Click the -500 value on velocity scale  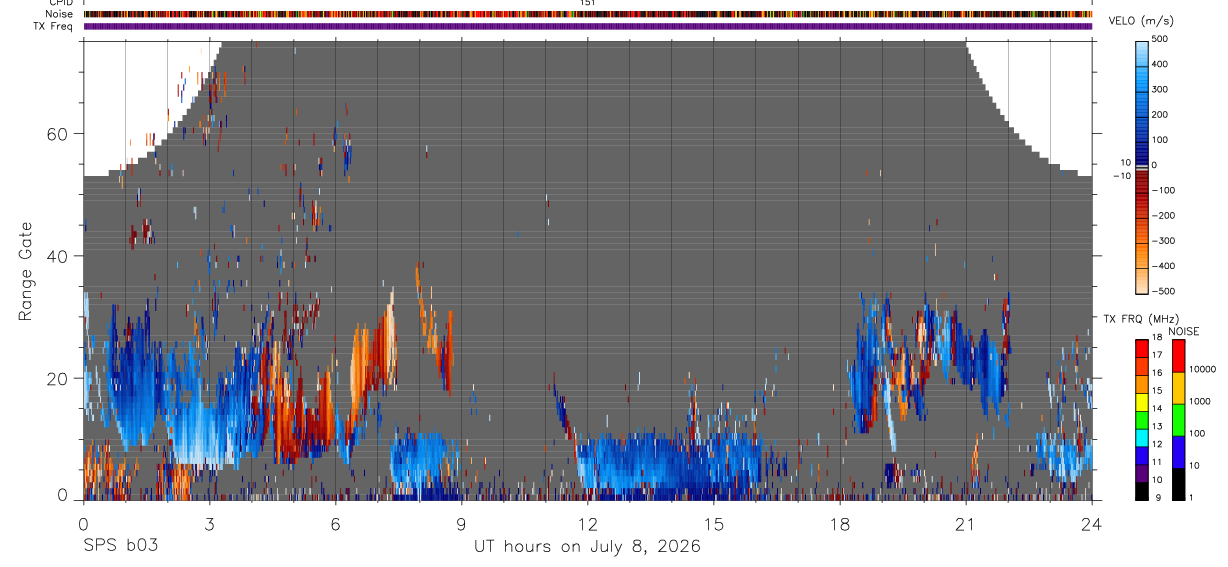[1164, 291]
